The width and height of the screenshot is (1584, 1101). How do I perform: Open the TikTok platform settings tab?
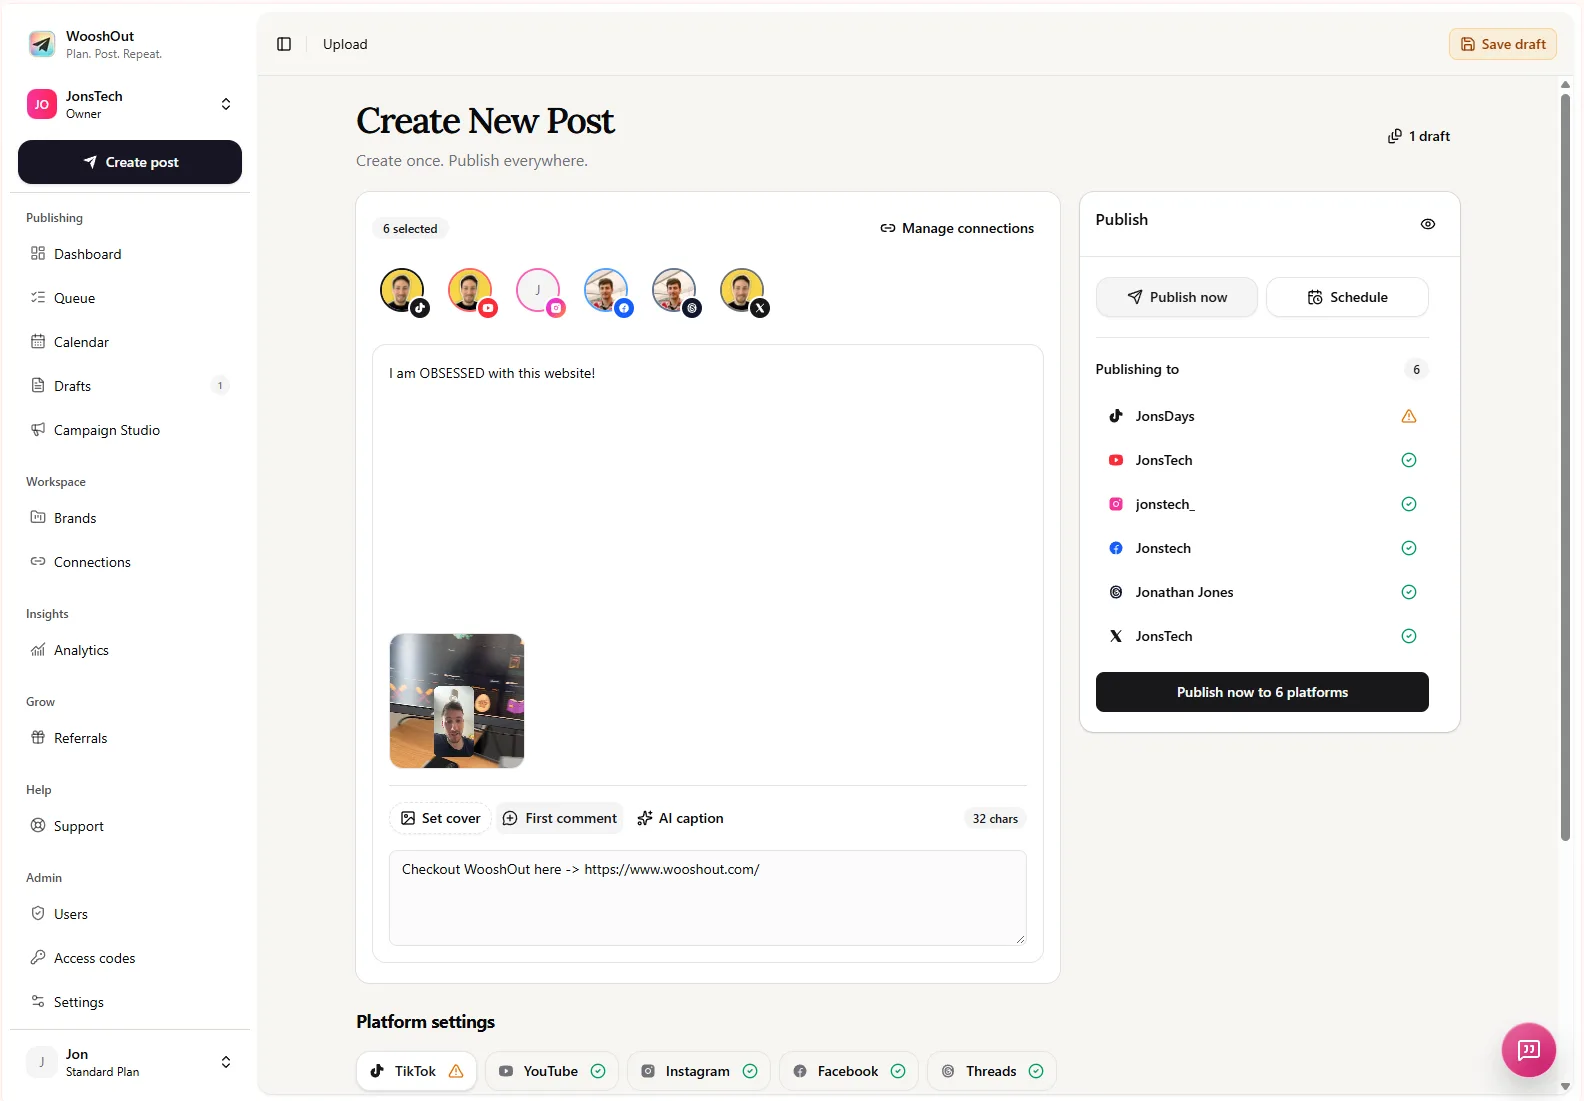click(x=416, y=1071)
